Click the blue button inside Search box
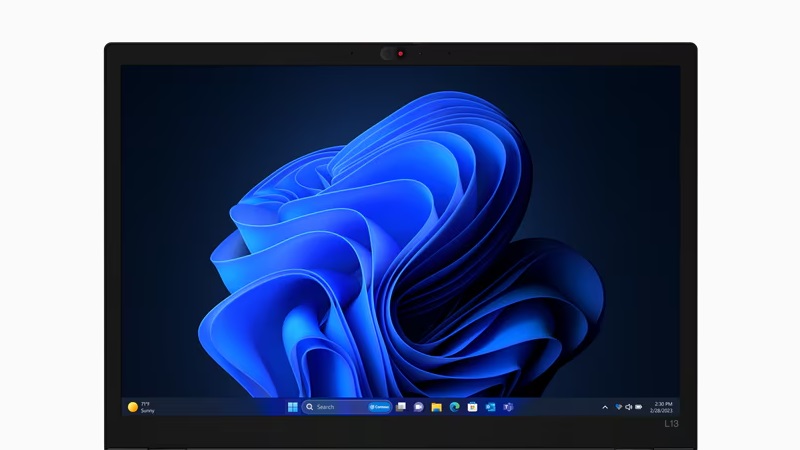 [x=380, y=407]
